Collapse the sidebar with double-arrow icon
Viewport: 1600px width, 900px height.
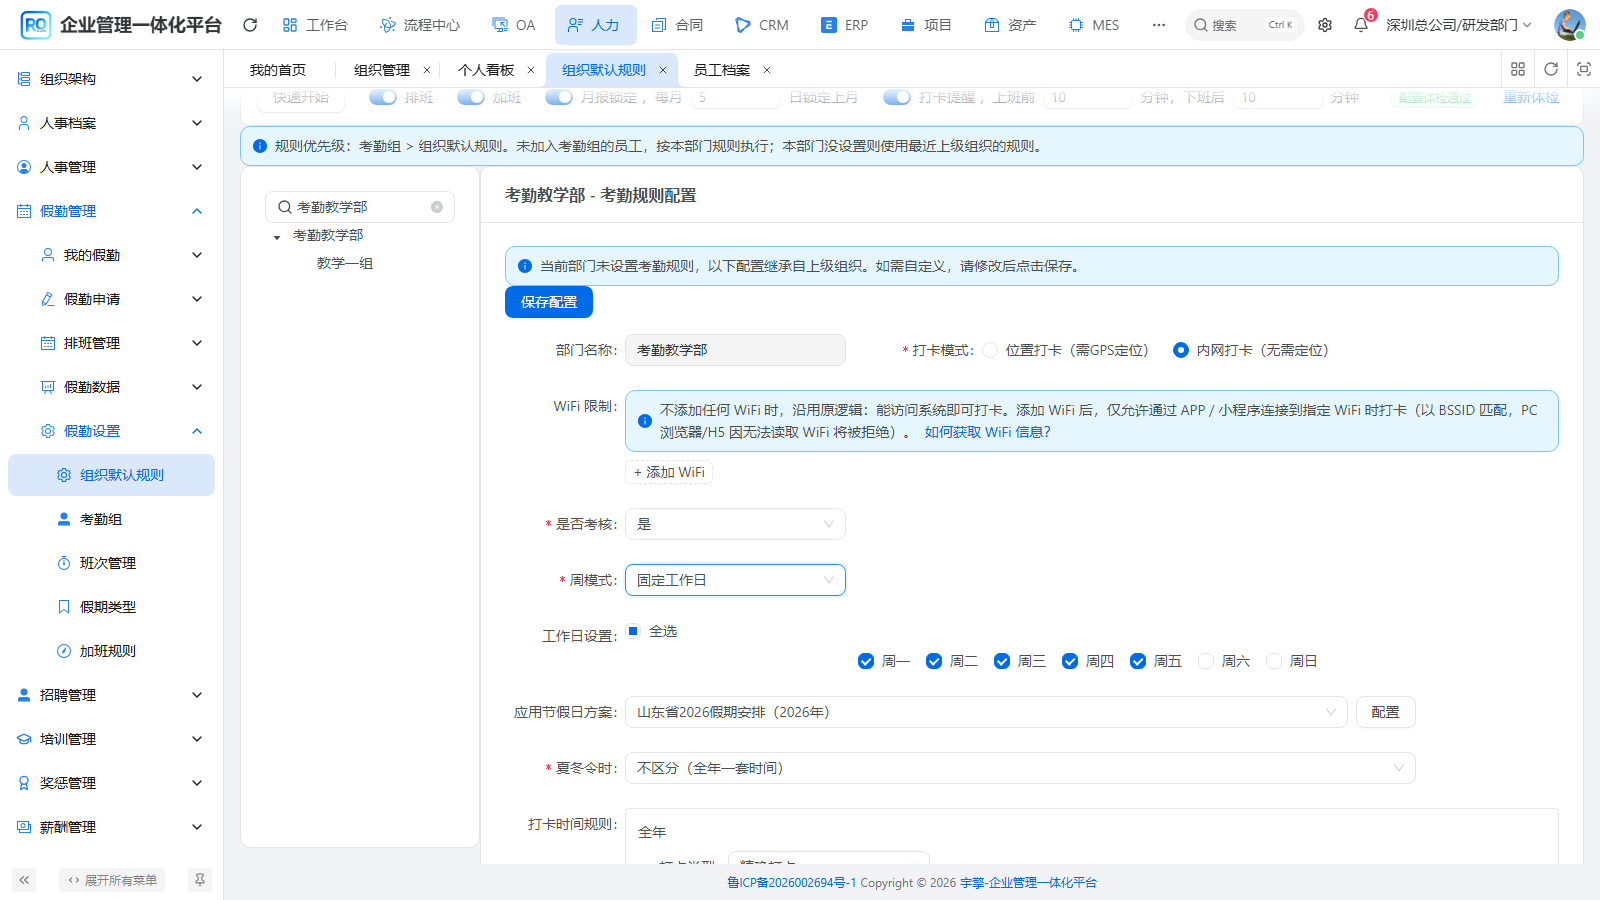[x=24, y=880]
